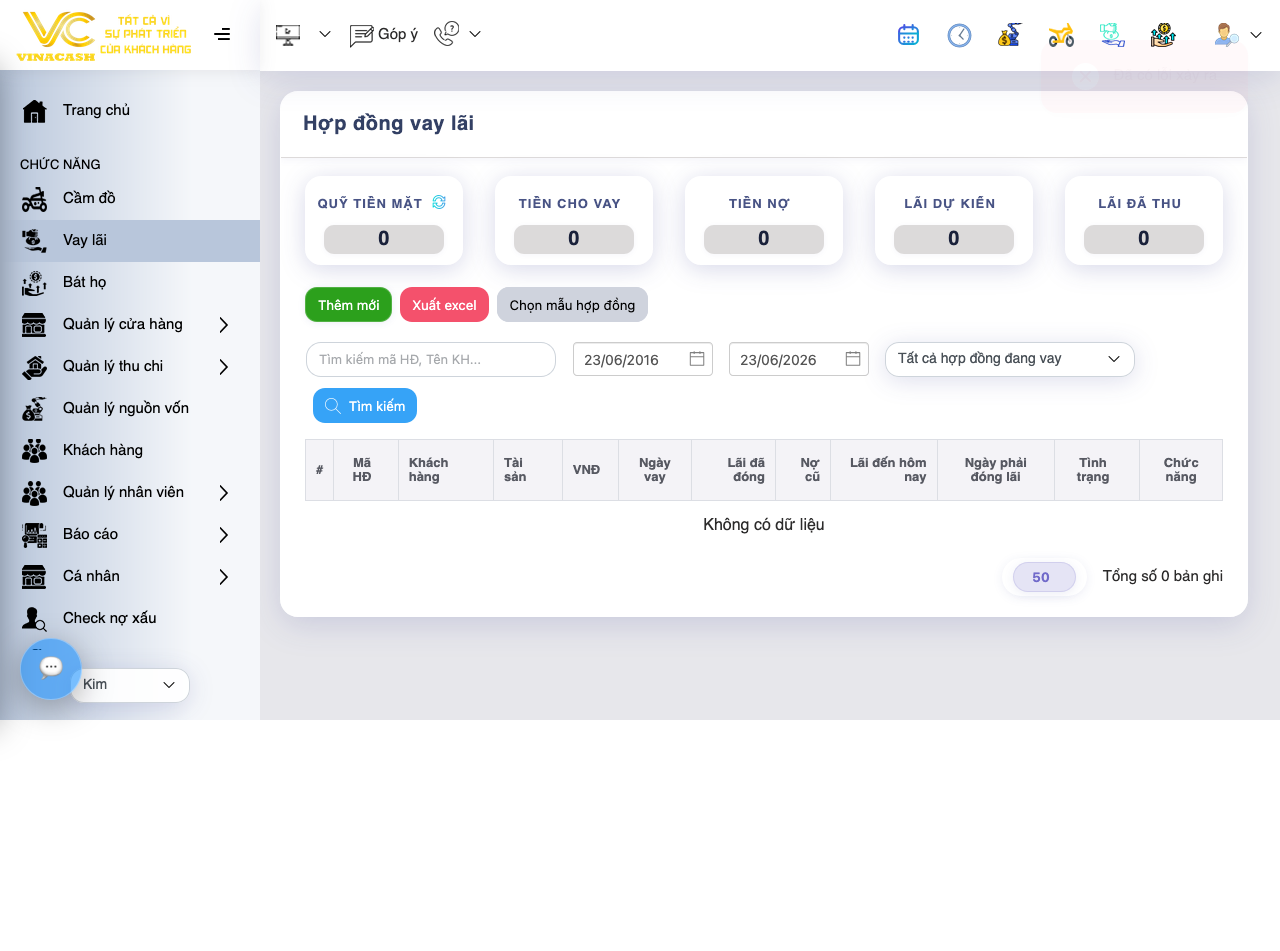Viewport: 1280px width, 951px height.
Task: Focus the contract code search box
Action: (x=431, y=359)
